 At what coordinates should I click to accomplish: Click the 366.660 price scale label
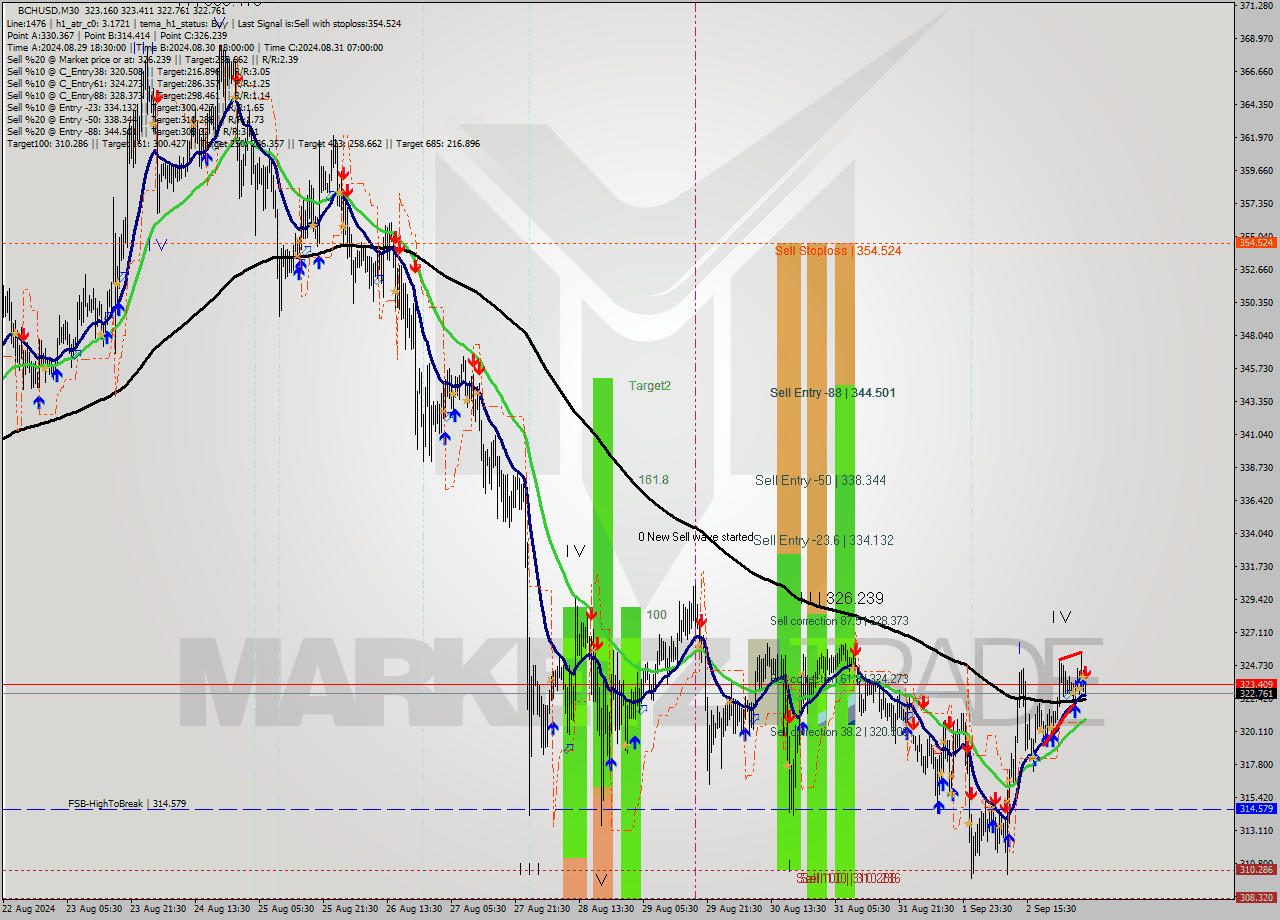[x=1256, y=72]
